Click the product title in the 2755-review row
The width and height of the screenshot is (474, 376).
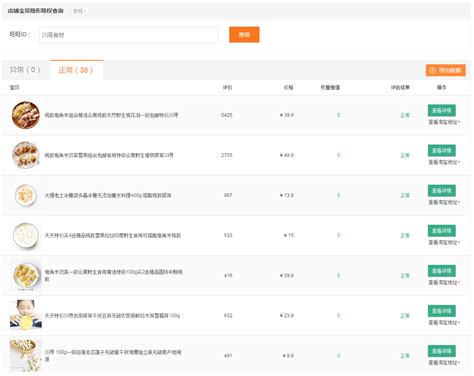(x=109, y=155)
